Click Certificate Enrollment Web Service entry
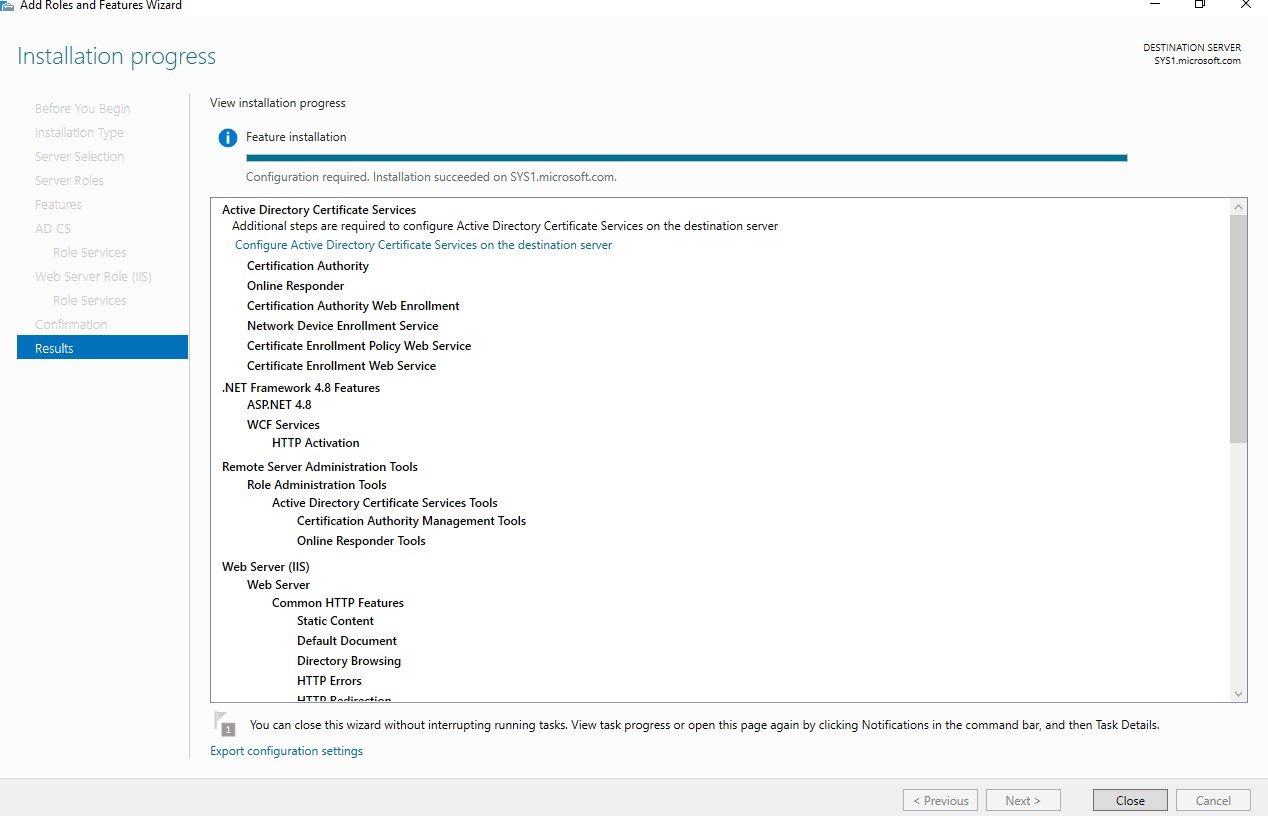This screenshot has height=816, width=1268. [341, 366]
